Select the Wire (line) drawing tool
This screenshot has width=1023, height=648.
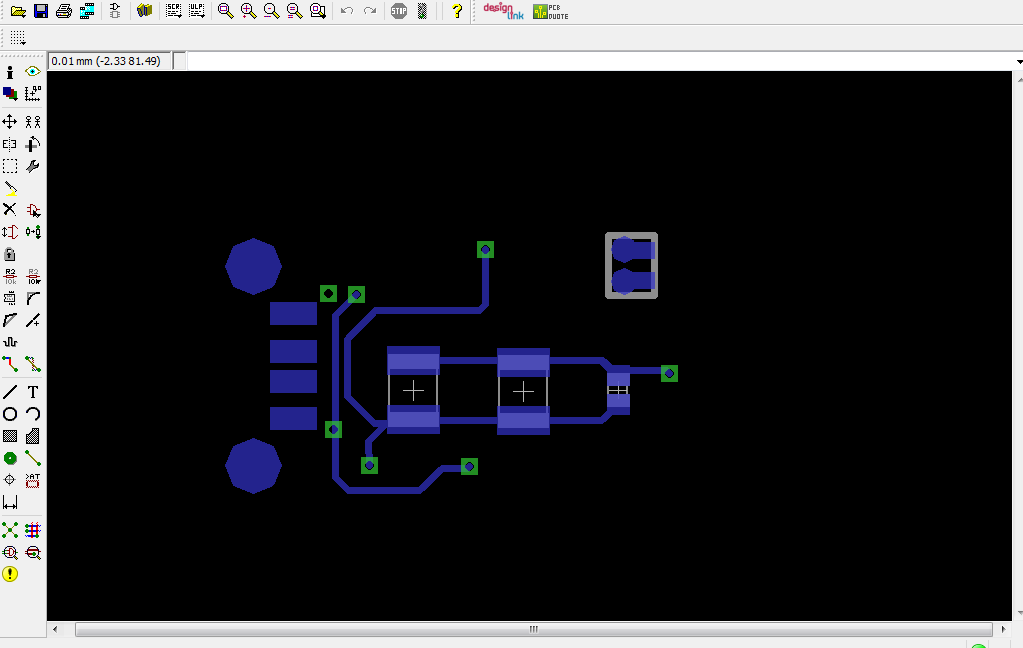[10, 392]
